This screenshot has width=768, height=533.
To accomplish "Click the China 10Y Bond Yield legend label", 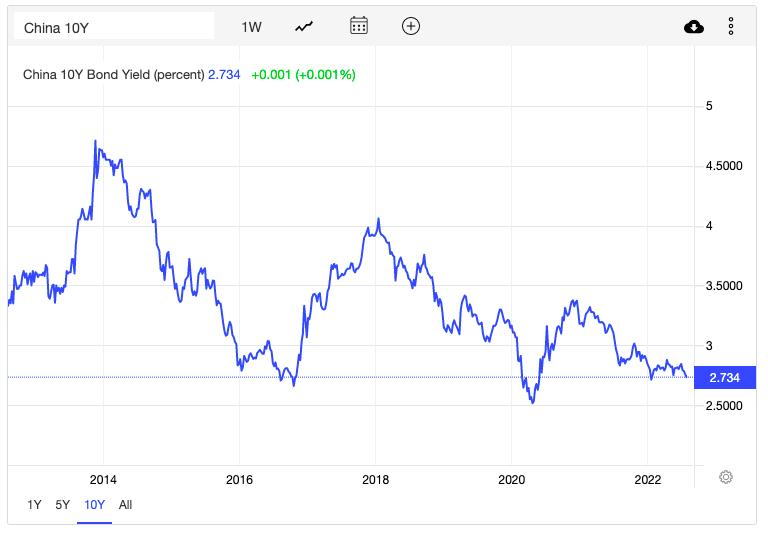I will [113, 74].
